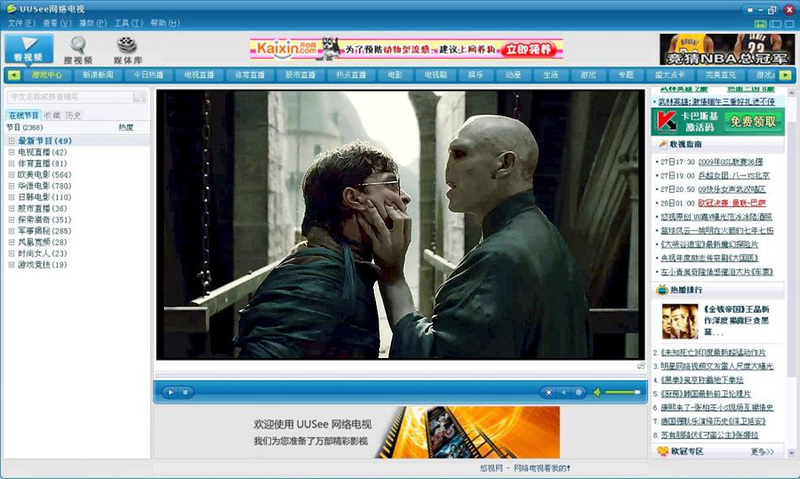This screenshot has height=479, width=800.
Task: Expand the 军事揭秘 (285) category
Action: 11,231
